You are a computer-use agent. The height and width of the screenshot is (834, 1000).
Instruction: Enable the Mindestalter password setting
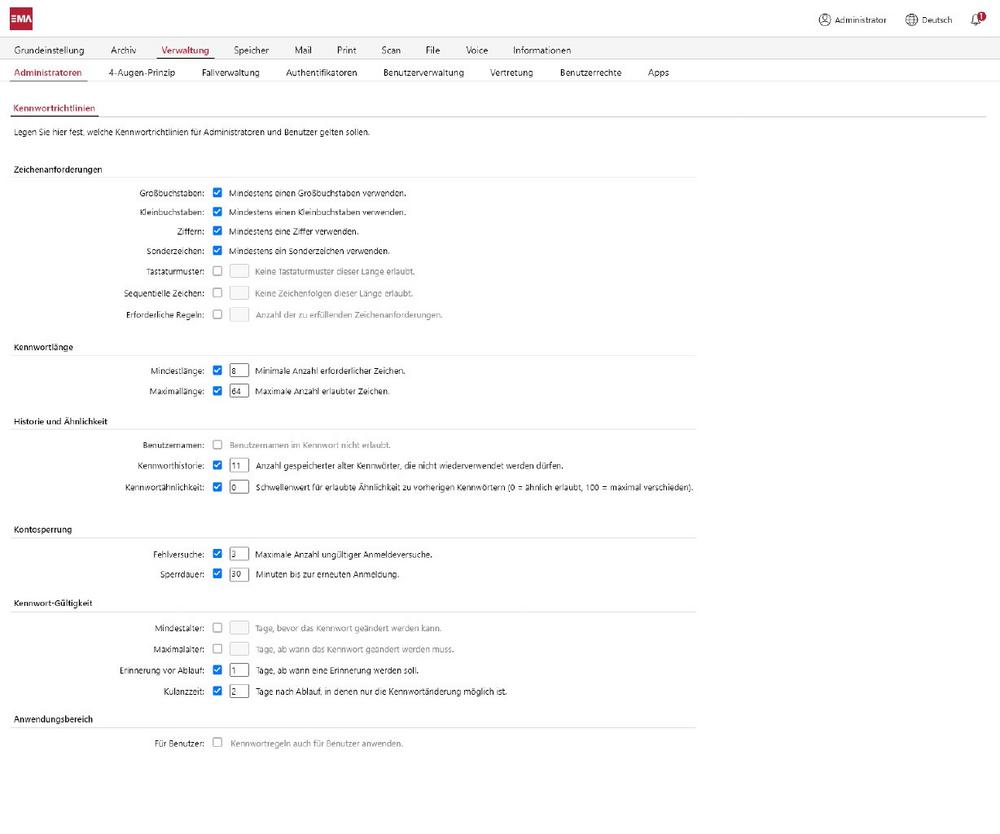click(x=215, y=628)
